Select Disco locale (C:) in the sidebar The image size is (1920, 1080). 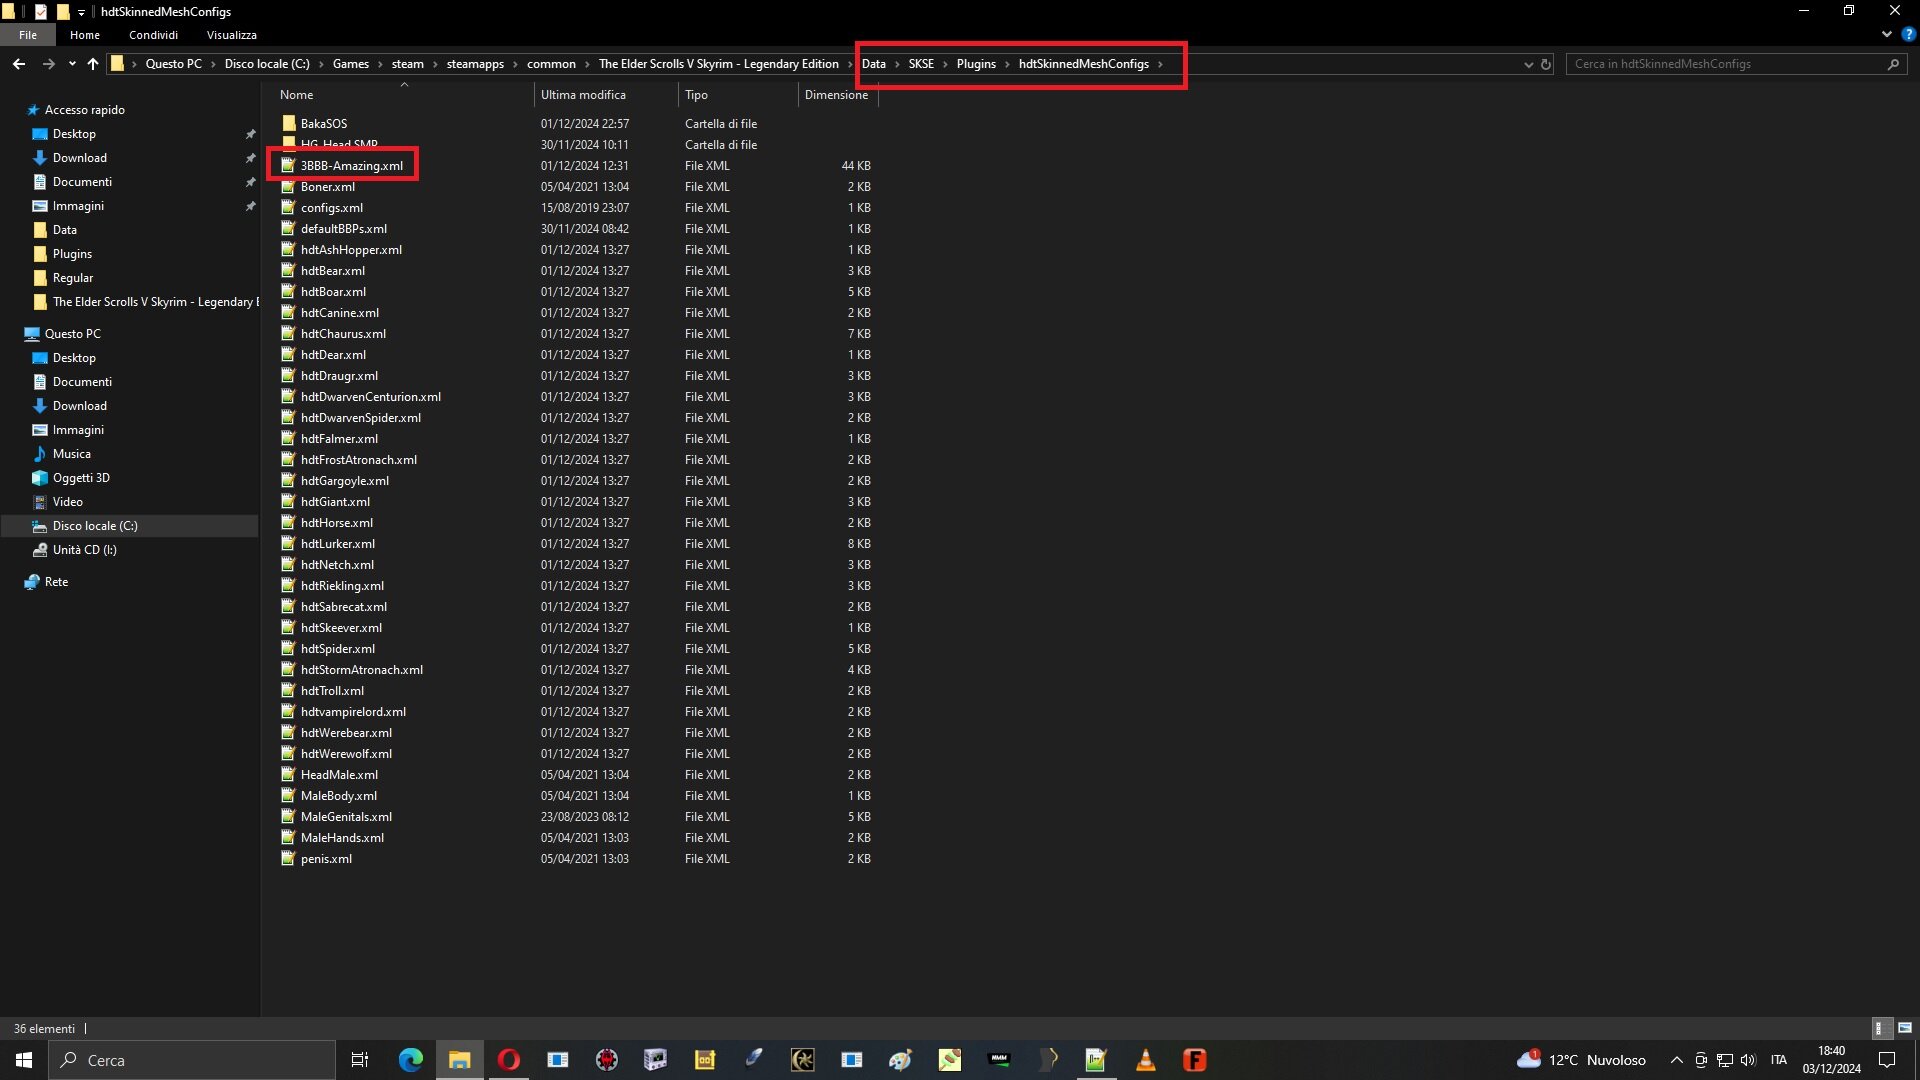click(x=95, y=526)
